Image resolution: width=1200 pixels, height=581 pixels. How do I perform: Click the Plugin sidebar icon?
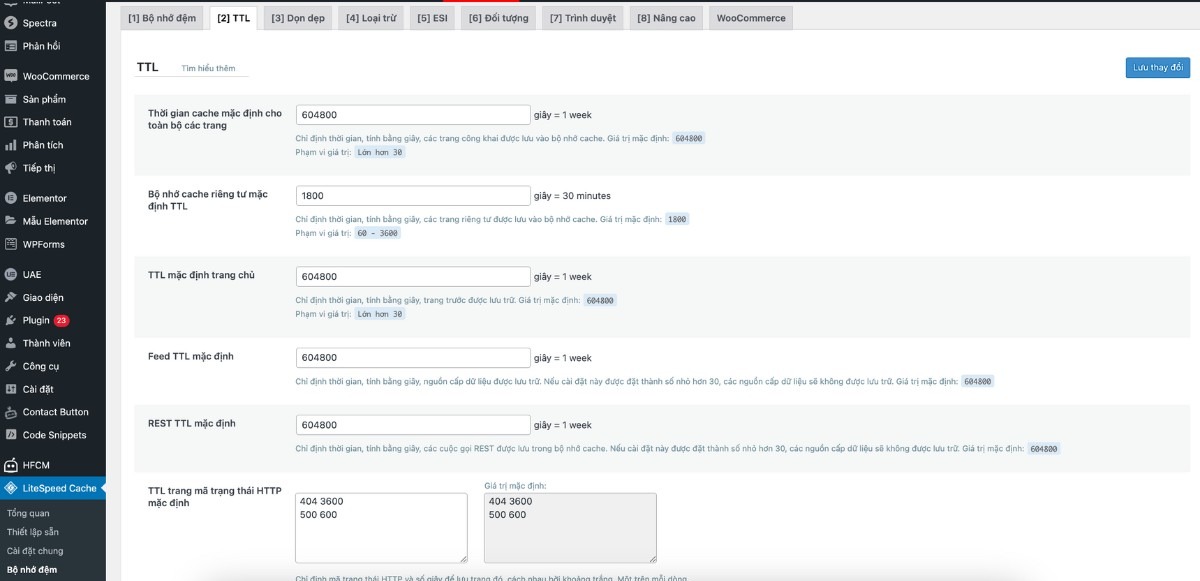click(11, 320)
